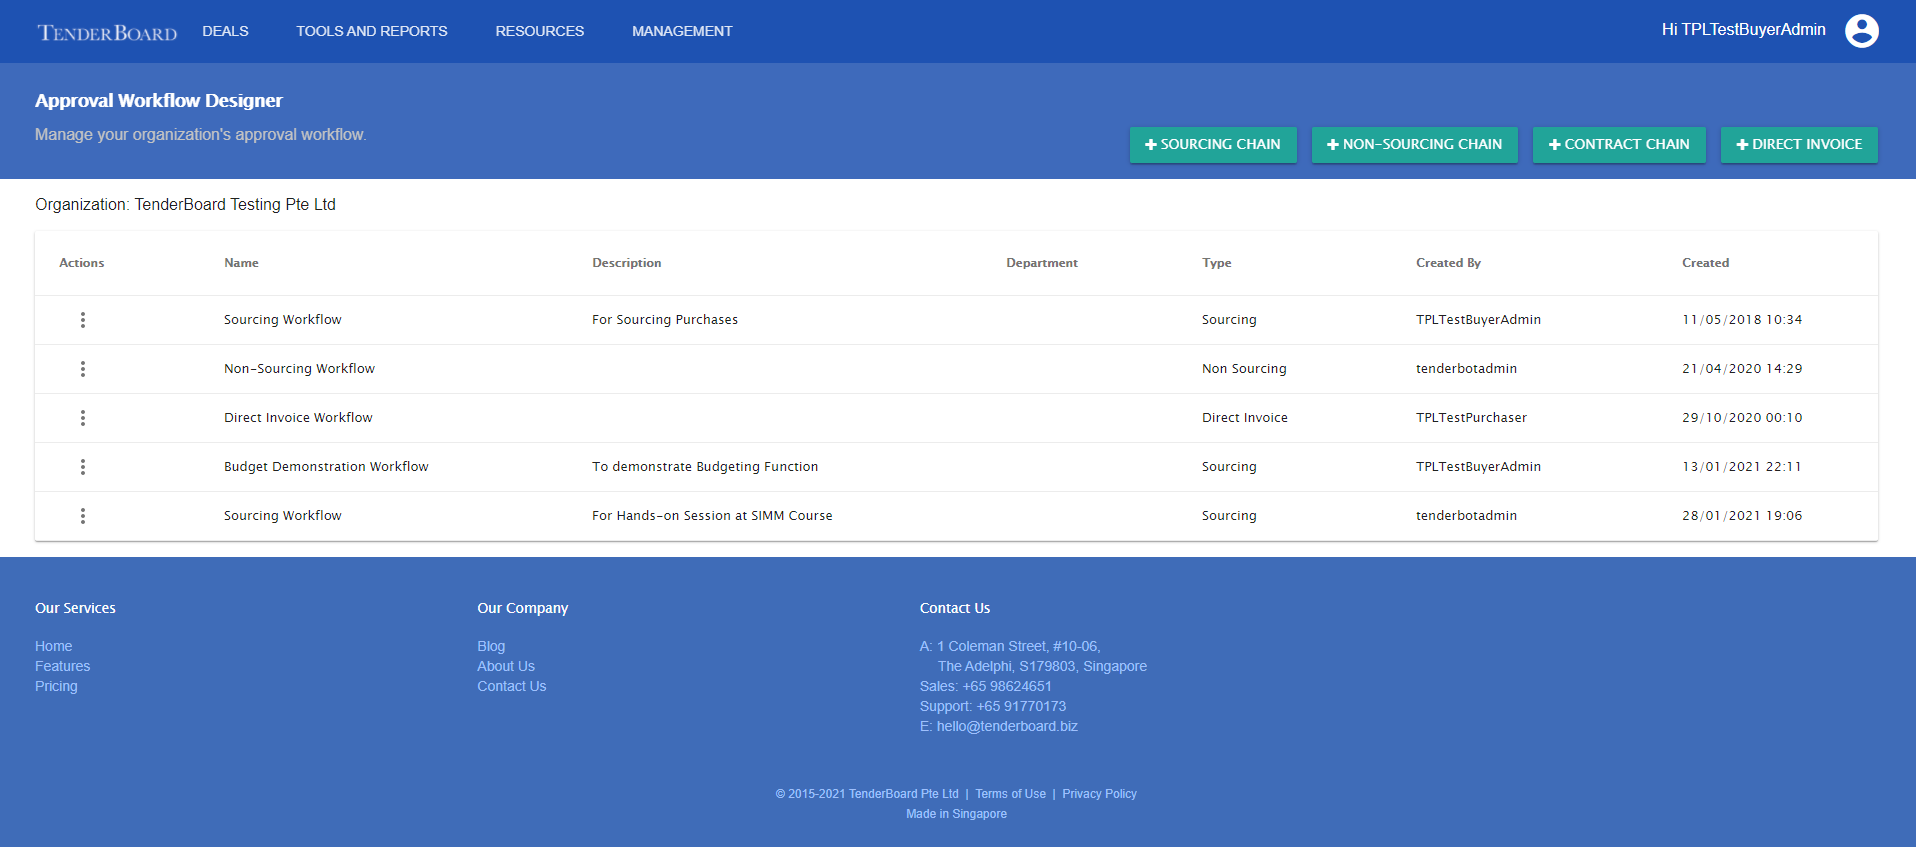Open the Tools and Reports menu
This screenshot has height=847, width=1916.
tap(372, 31)
